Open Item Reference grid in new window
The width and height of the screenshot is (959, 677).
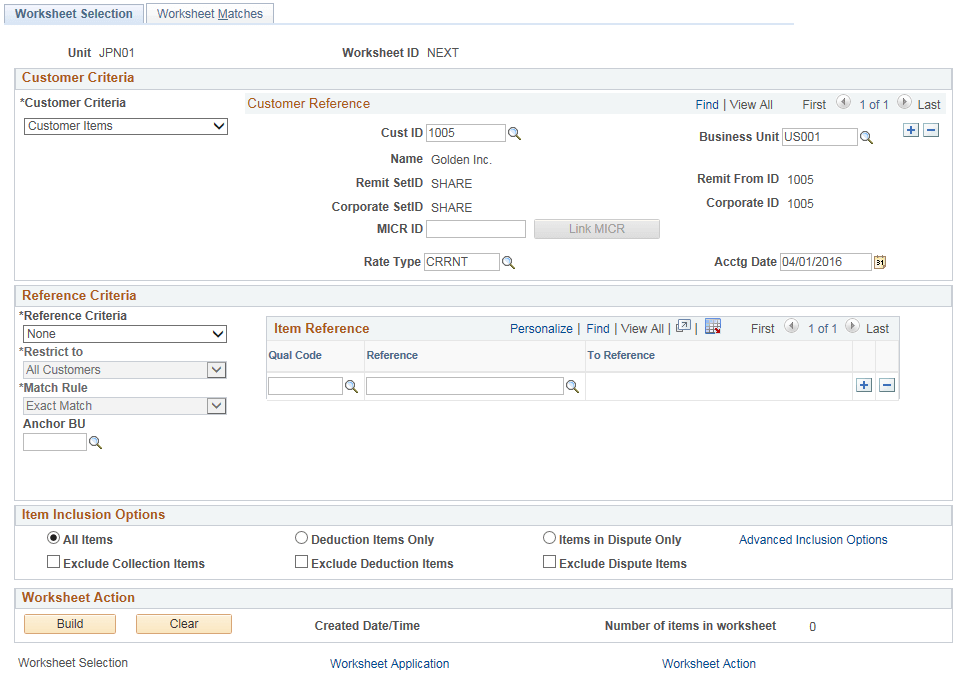685,327
